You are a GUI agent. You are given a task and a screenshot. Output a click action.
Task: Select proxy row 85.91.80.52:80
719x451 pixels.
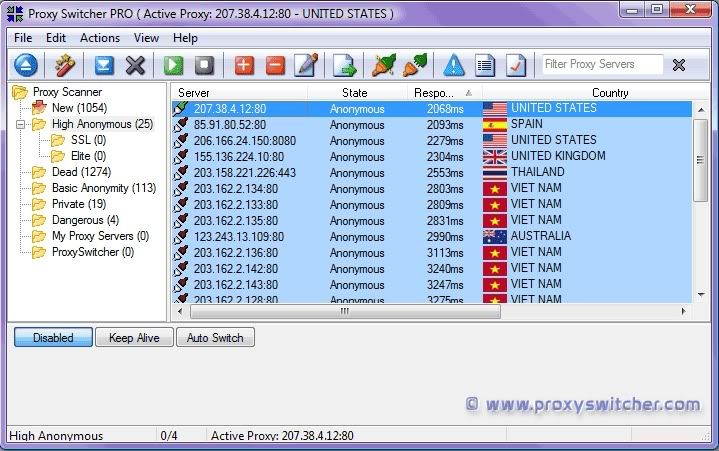(432, 125)
